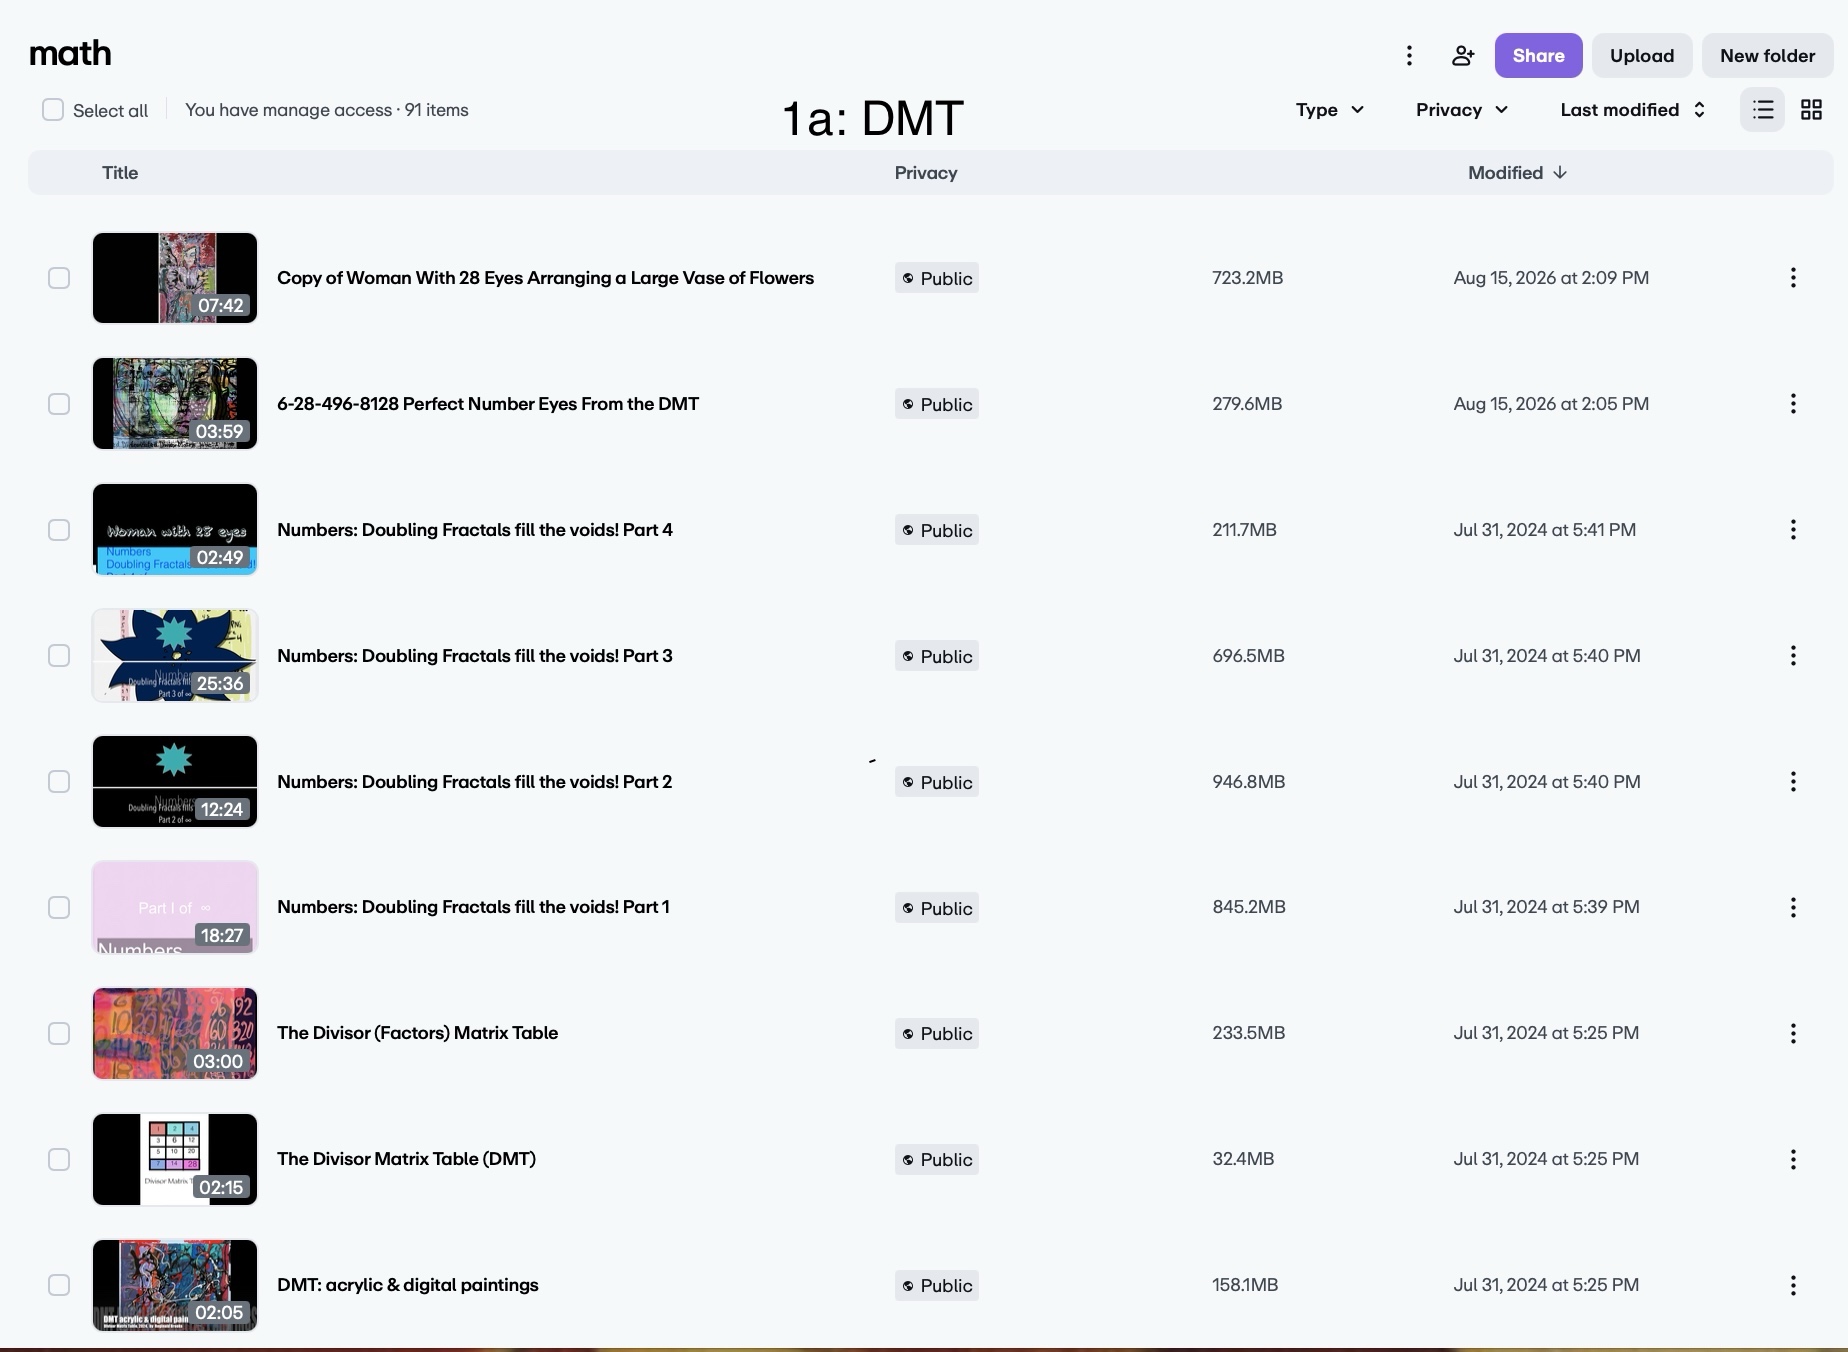Sort by the Modified column header

(1517, 173)
